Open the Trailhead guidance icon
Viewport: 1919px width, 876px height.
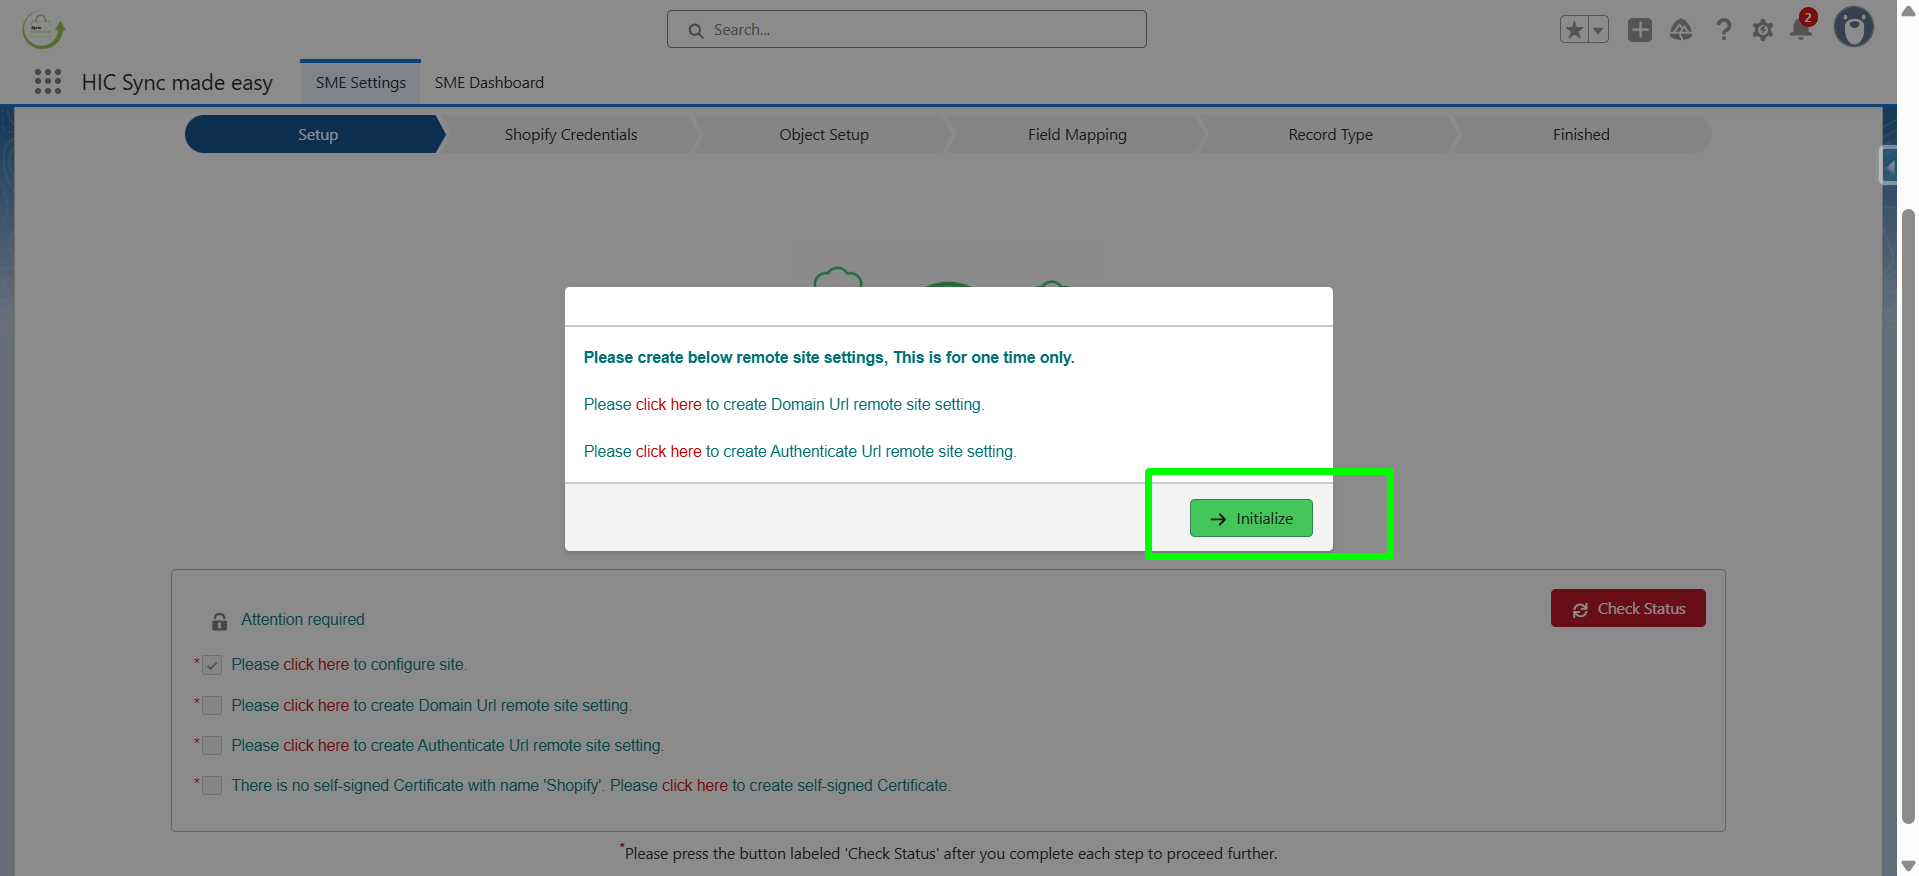(1681, 30)
